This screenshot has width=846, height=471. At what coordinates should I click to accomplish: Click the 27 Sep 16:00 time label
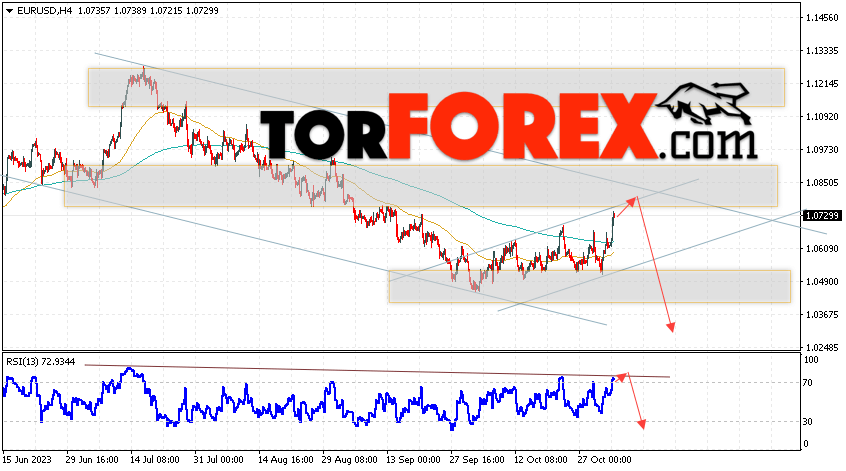[x=477, y=460]
